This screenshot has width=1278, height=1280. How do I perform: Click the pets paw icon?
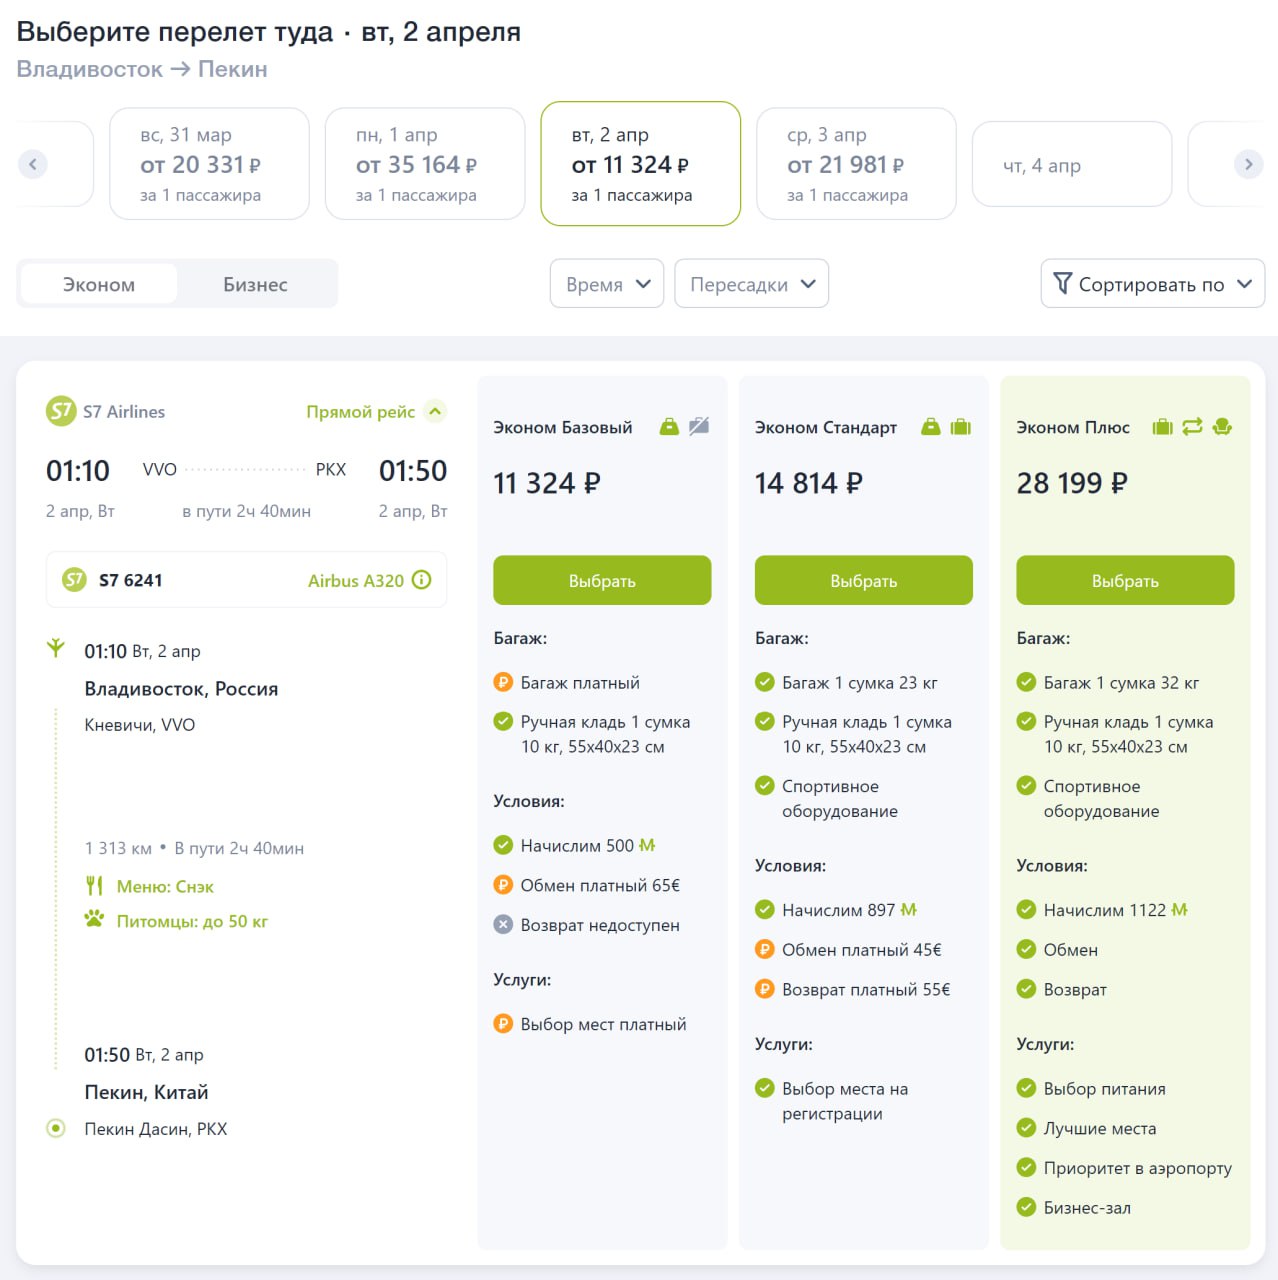(x=94, y=920)
